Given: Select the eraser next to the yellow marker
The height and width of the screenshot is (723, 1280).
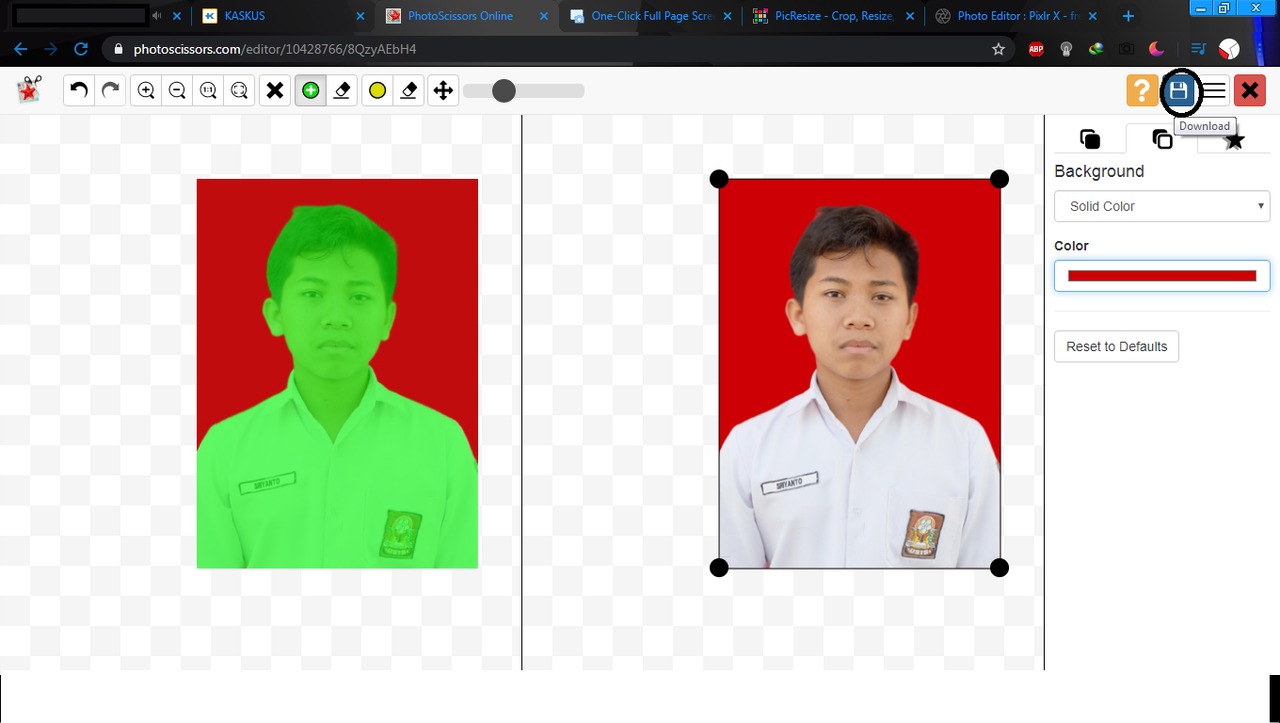Looking at the screenshot, I should pos(408,91).
